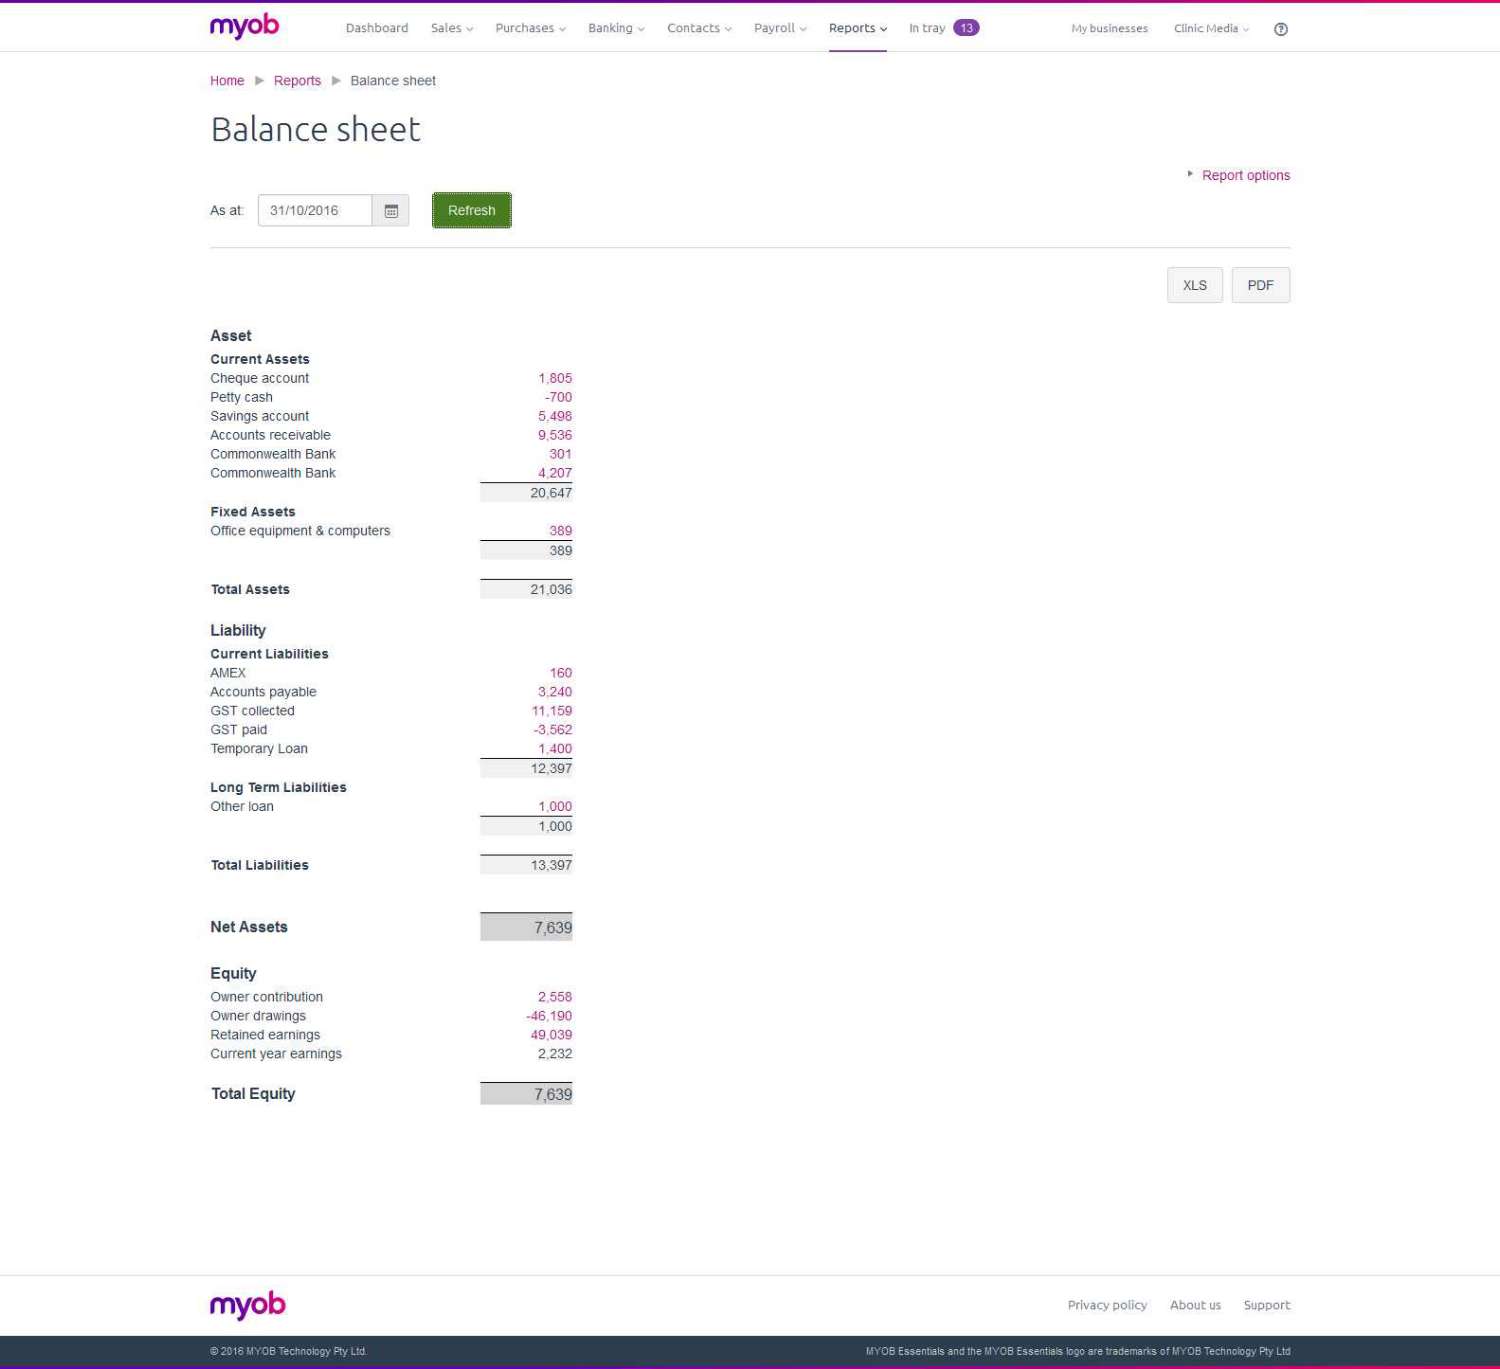Click the AMEX liability amount 160

coord(560,672)
